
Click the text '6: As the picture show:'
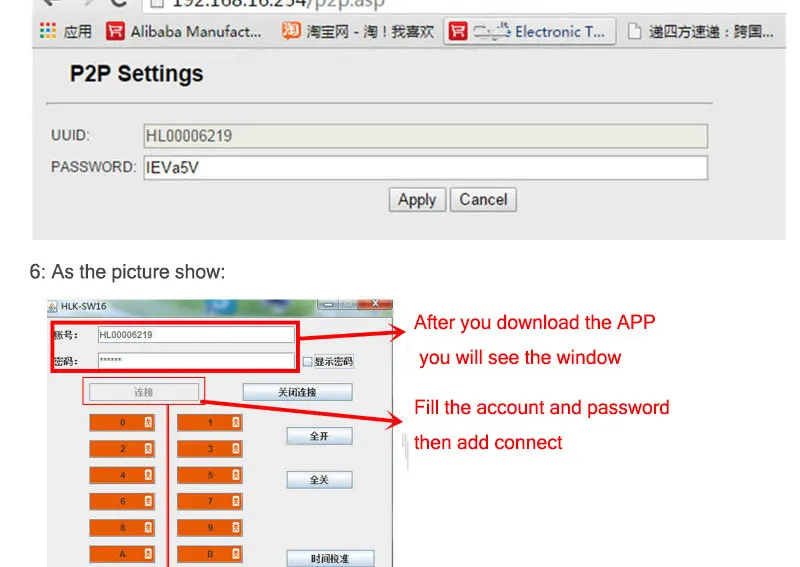click(127, 272)
